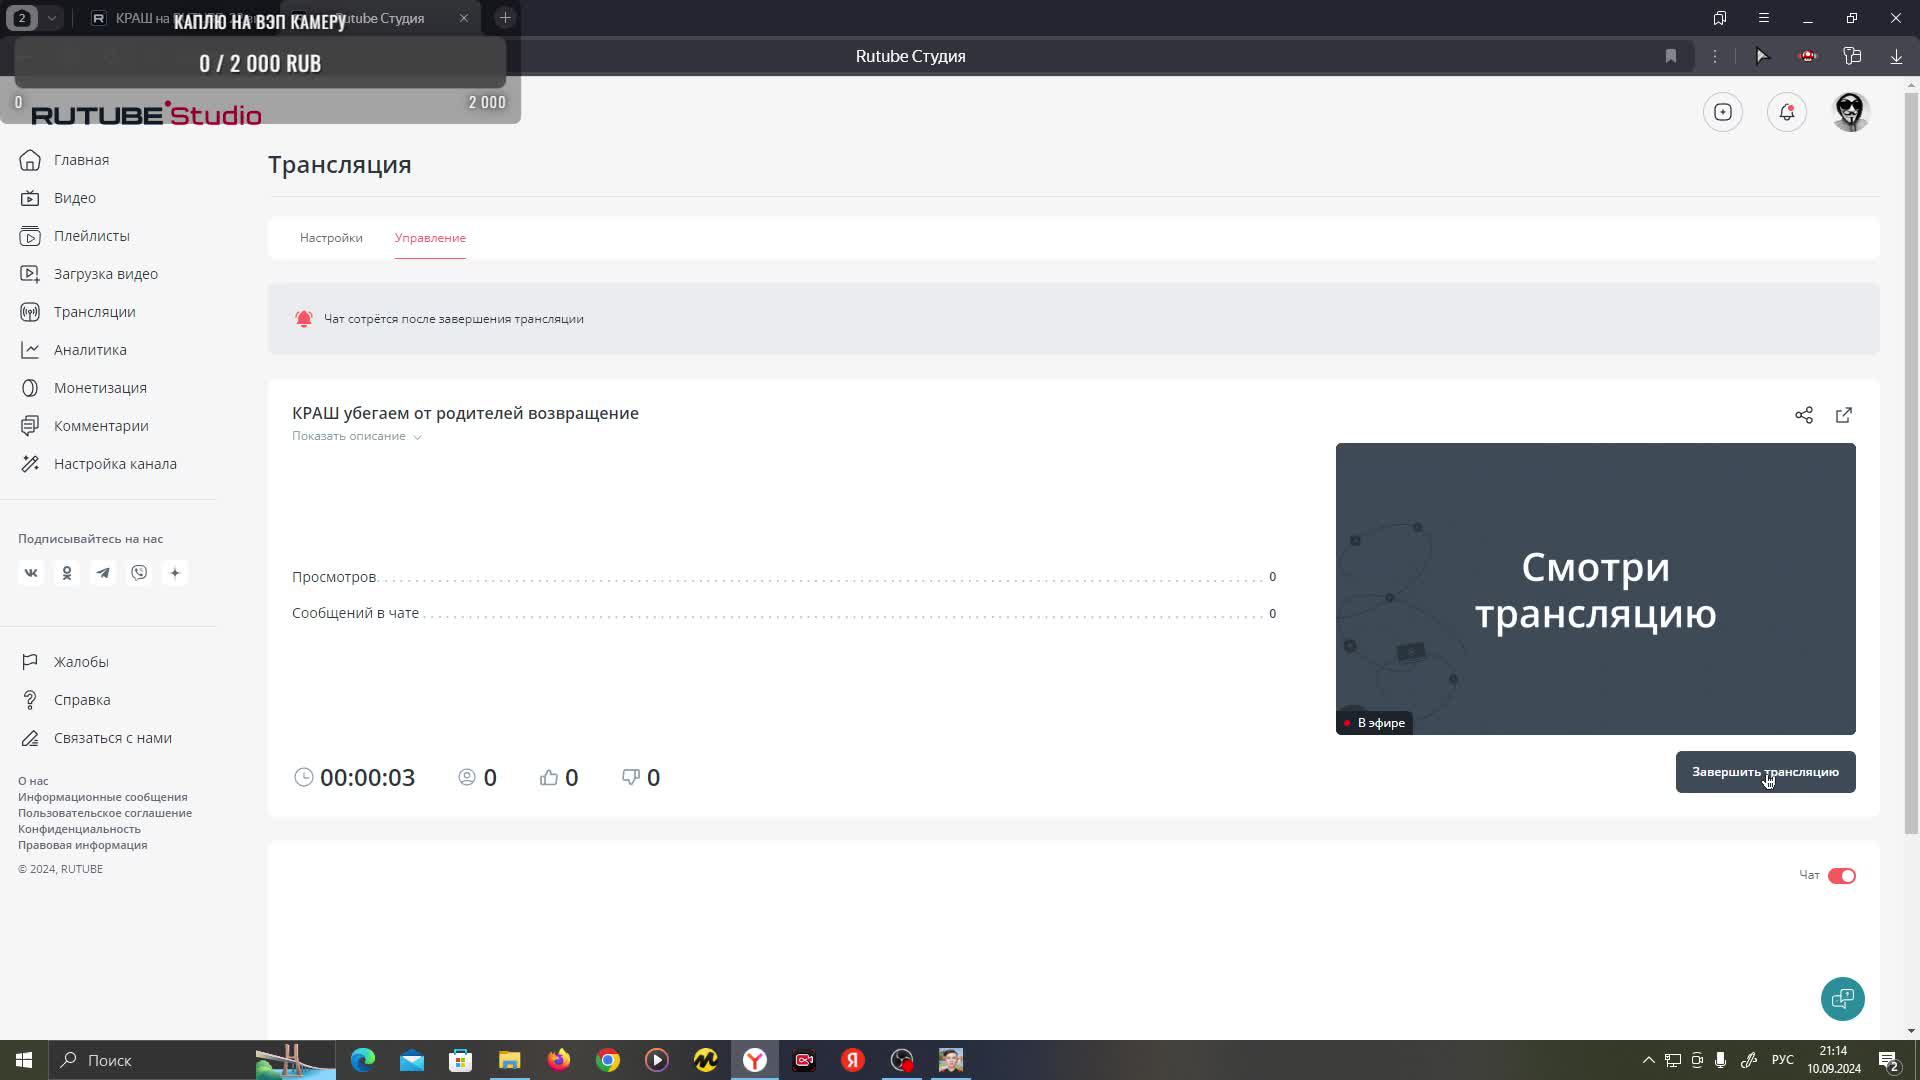Open the Viber social icon
This screenshot has height=1080, width=1920.
coord(139,573)
